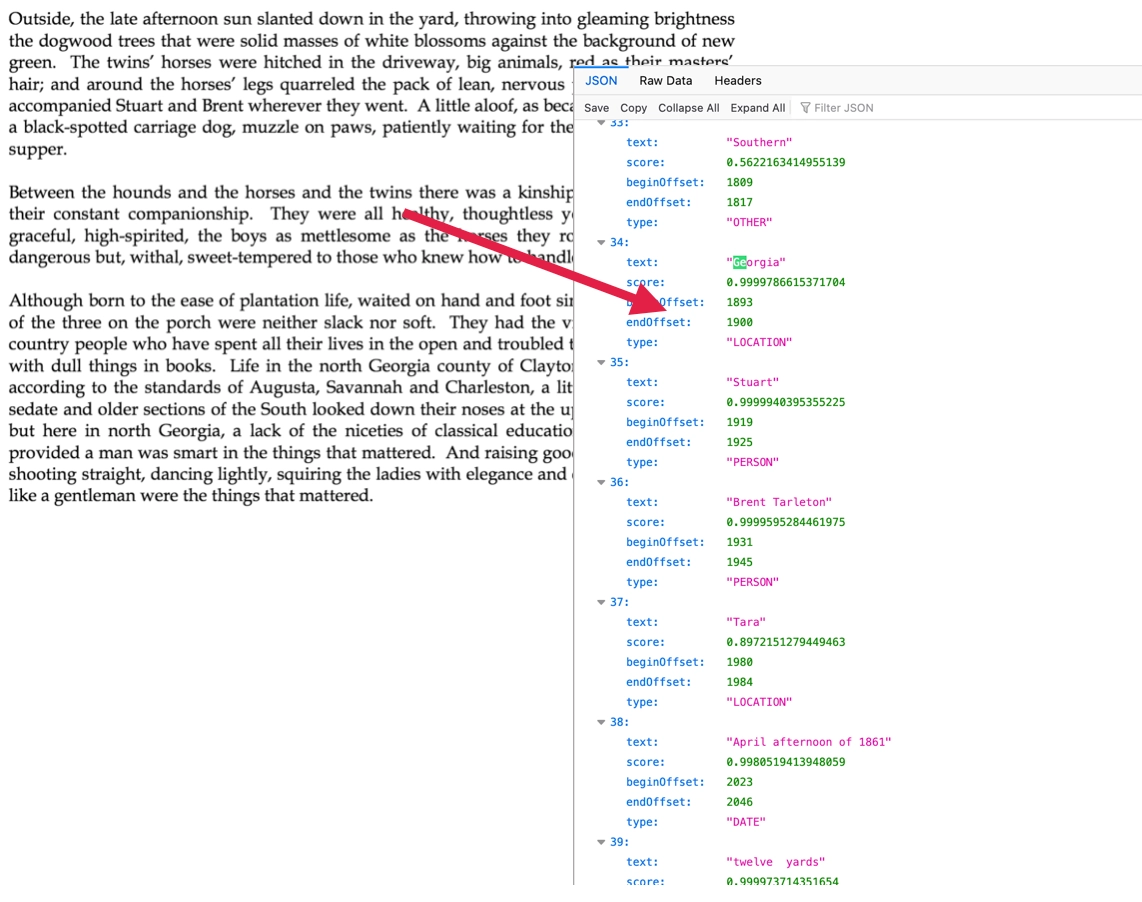The height and width of the screenshot is (902, 1142).
Task: Collapse entry 39 triangle
Action: tap(601, 842)
